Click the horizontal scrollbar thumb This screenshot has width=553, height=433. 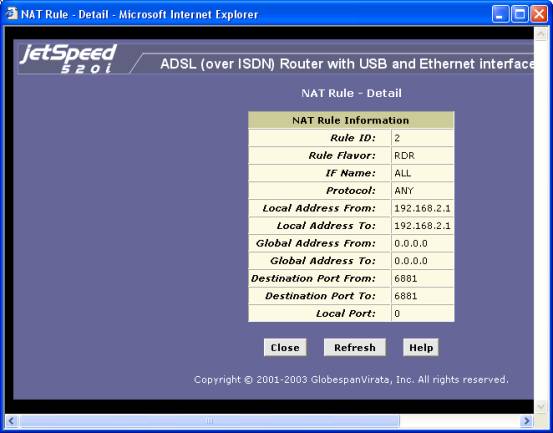point(209,421)
